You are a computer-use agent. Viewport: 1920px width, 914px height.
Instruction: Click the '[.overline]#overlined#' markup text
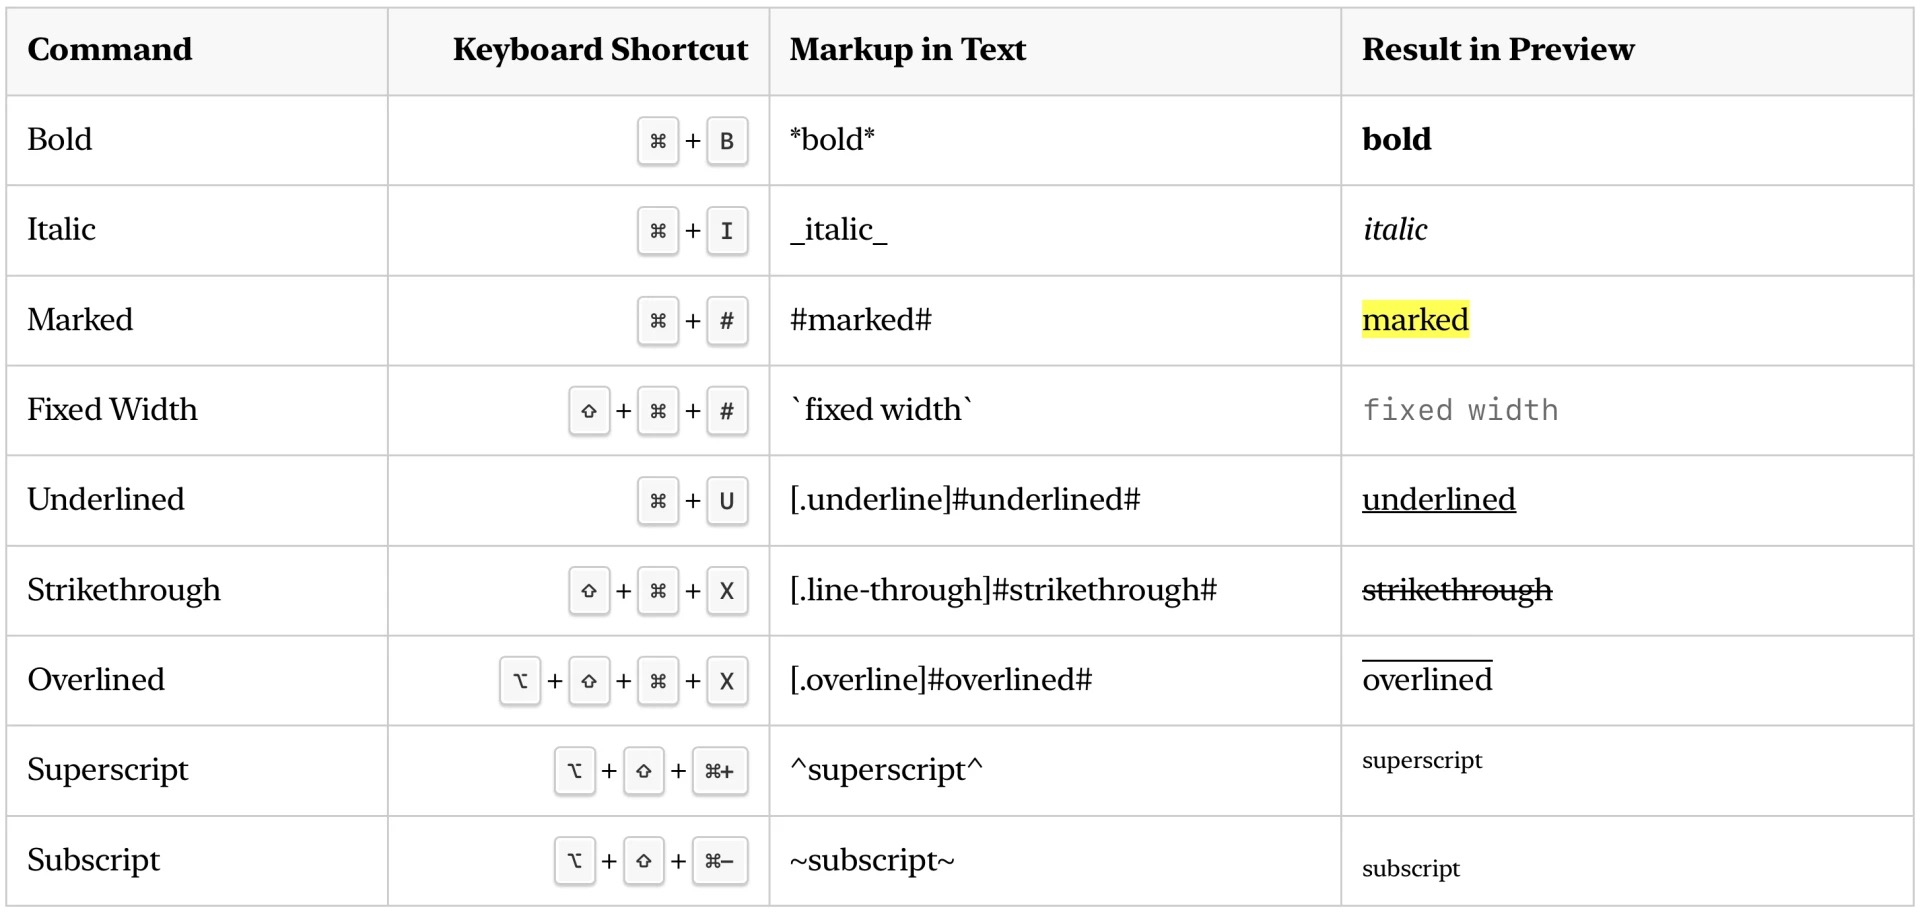pyautogui.click(x=940, y=680)
